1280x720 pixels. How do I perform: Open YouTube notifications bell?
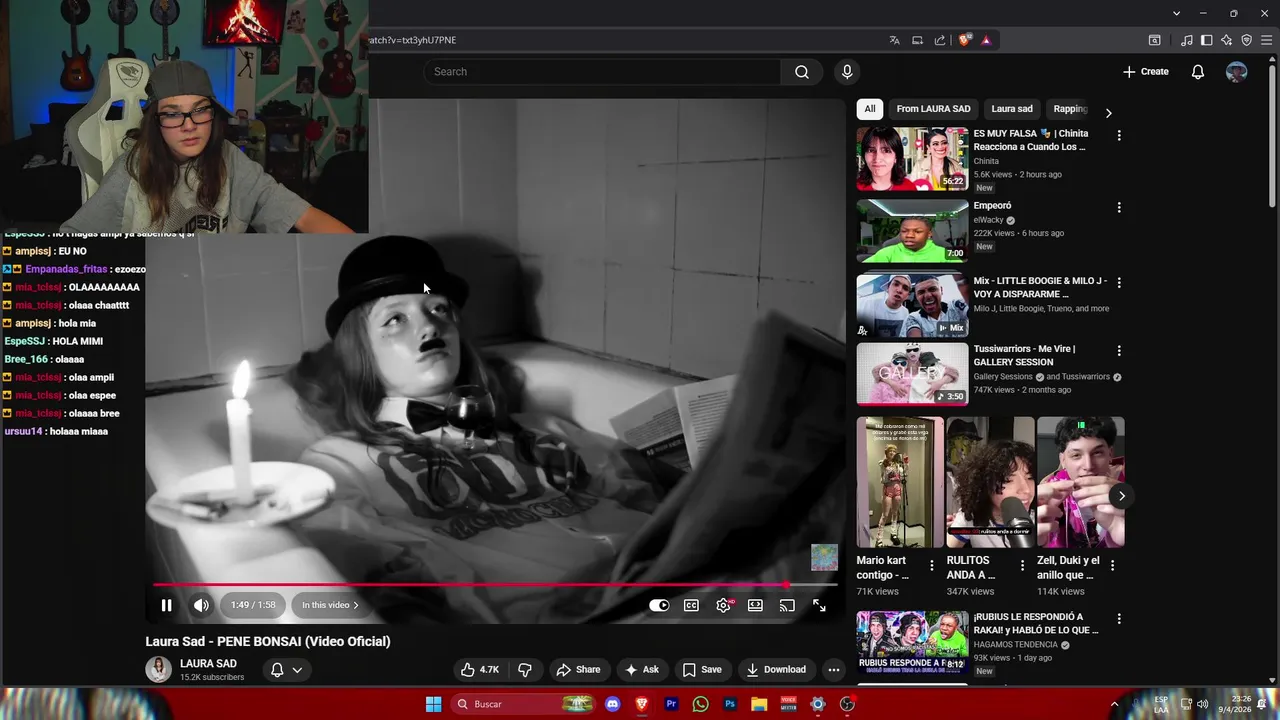pos(1198,72)
